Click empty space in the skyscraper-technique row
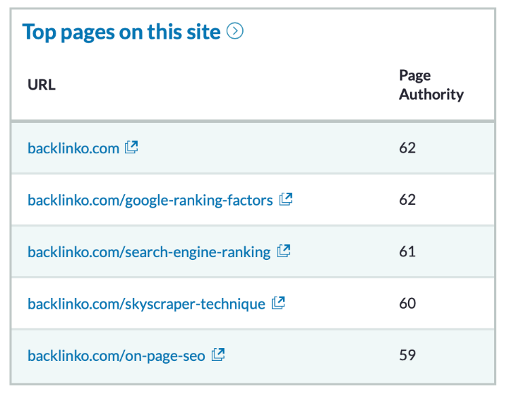 [x=340, y=303]
